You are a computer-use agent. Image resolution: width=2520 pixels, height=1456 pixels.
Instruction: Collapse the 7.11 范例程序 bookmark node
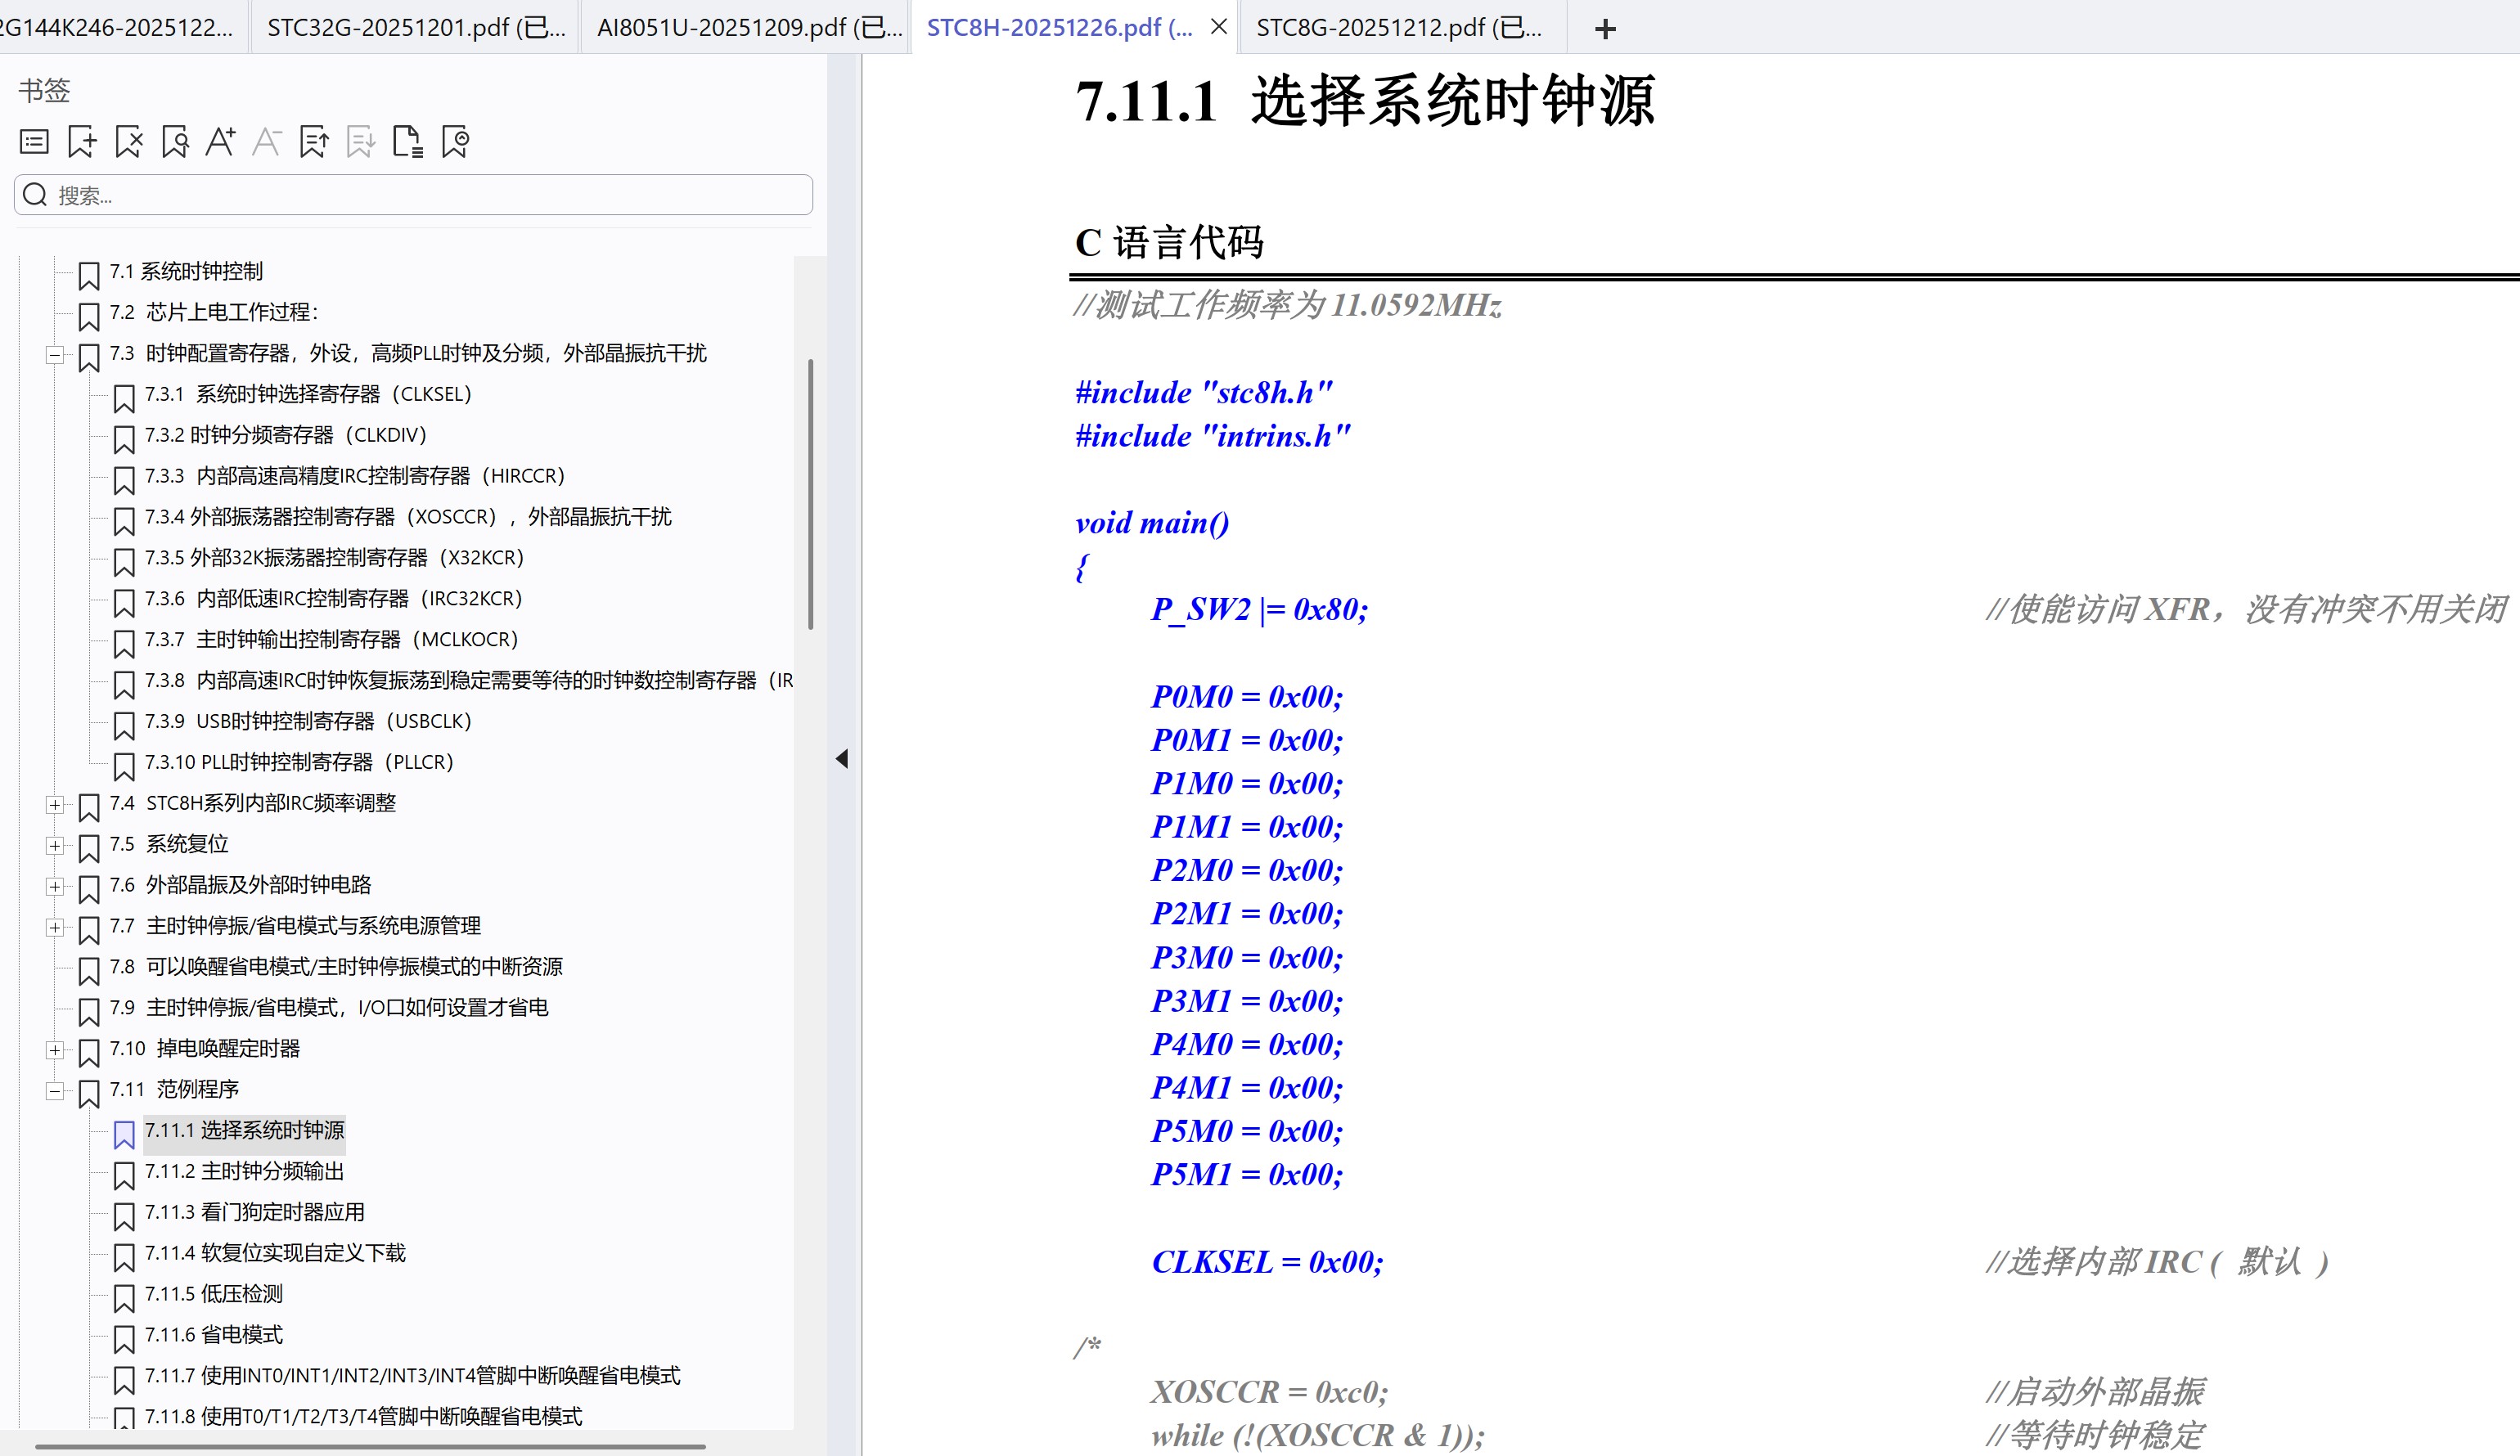(x=55, y=1091)
